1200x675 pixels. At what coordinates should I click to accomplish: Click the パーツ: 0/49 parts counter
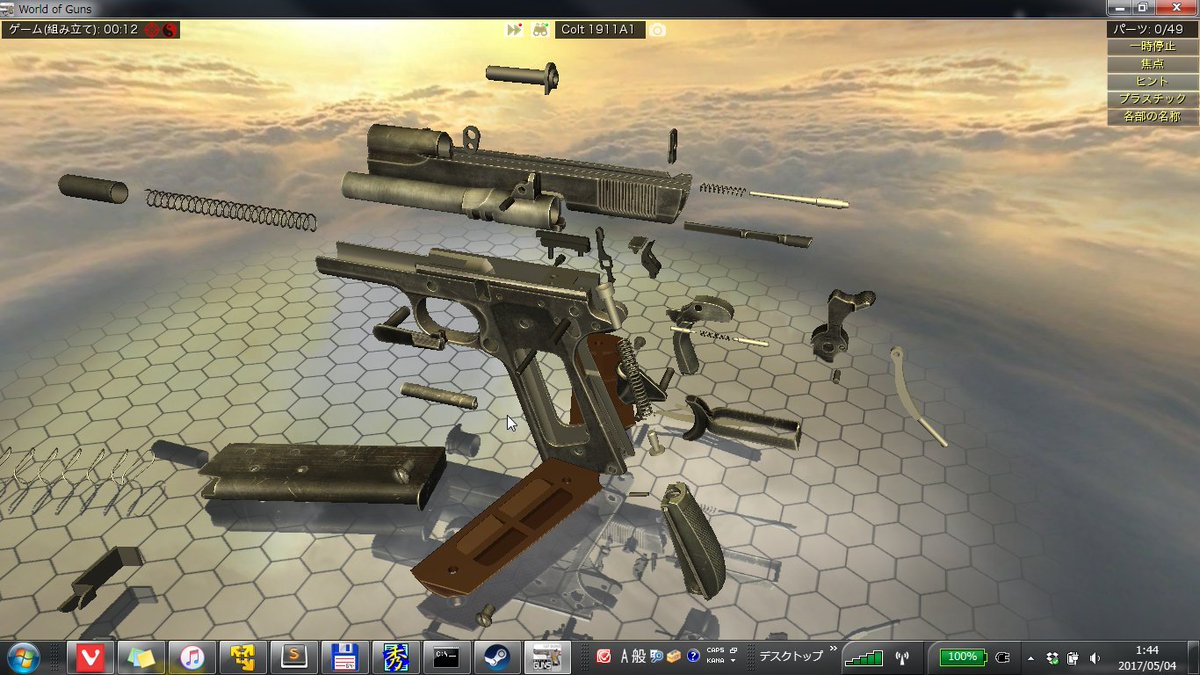tap(1152, 30)
